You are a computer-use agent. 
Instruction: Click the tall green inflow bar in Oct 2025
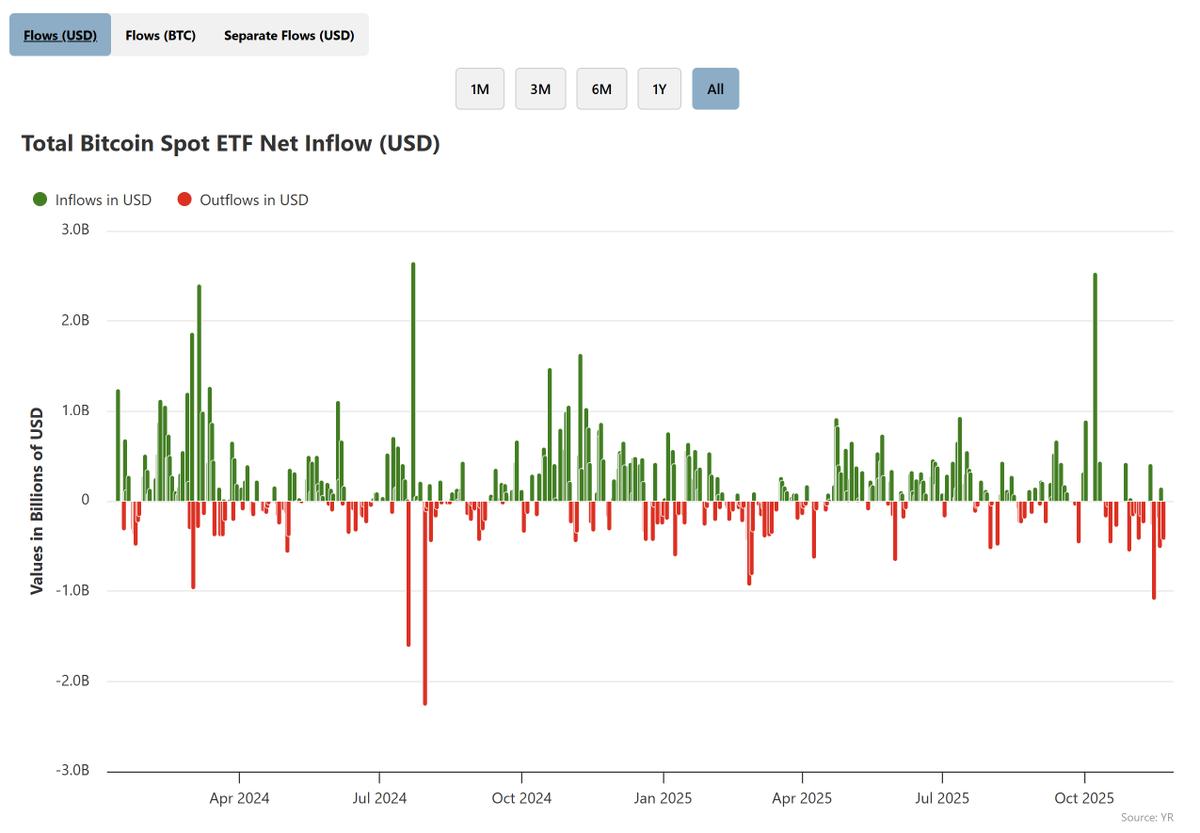(1095, 387)
